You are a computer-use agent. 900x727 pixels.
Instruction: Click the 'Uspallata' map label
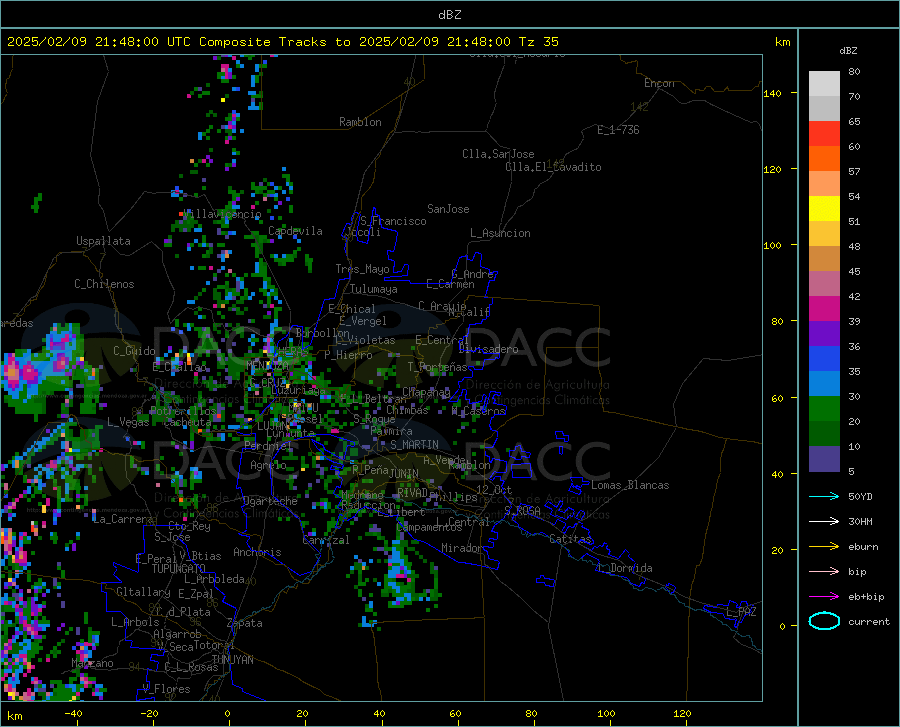point(103,241)
